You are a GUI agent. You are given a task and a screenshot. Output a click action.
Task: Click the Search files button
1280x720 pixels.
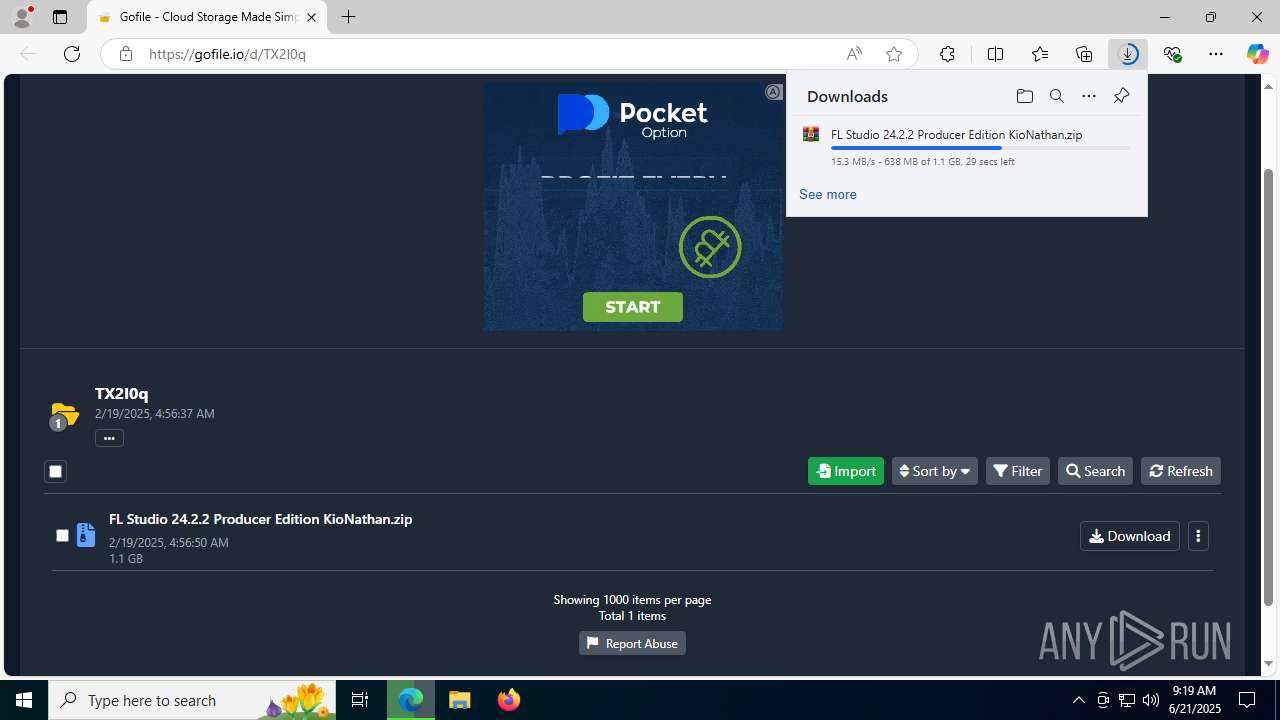point(1095,471)
